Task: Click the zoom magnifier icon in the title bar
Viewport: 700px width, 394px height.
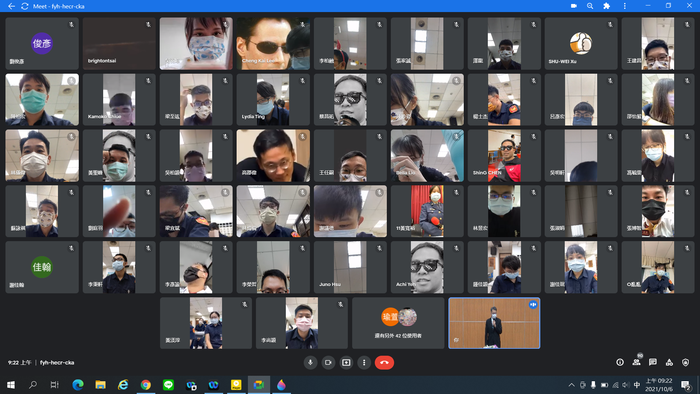Action: click(x=590, y=6)
